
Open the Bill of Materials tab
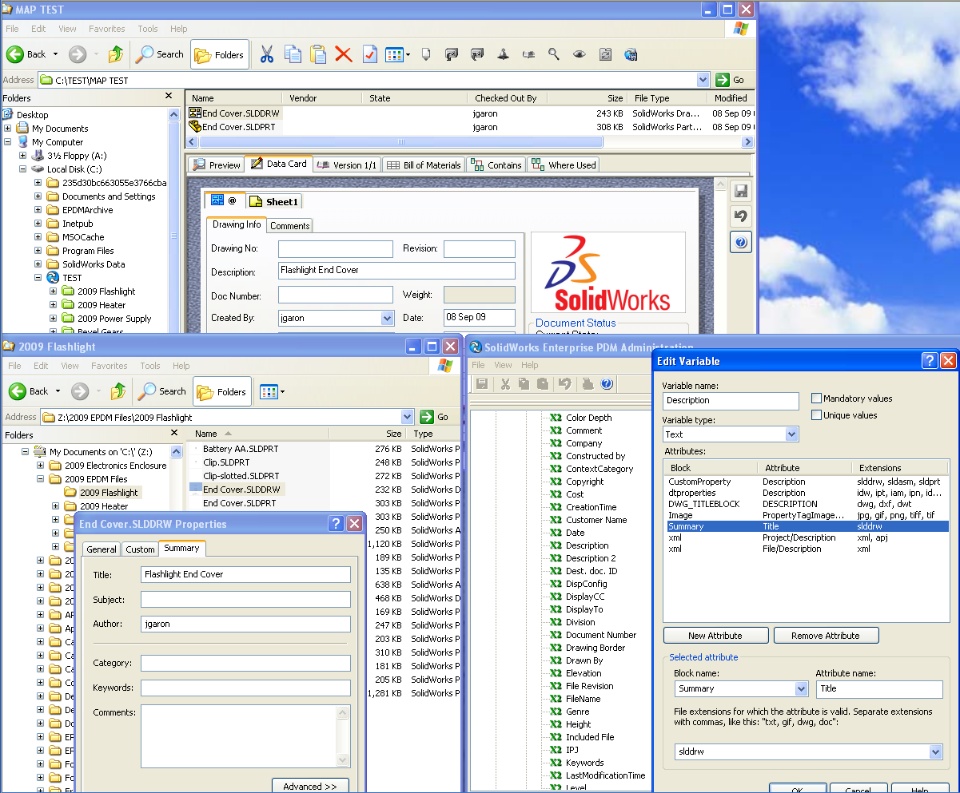[424, 165]
